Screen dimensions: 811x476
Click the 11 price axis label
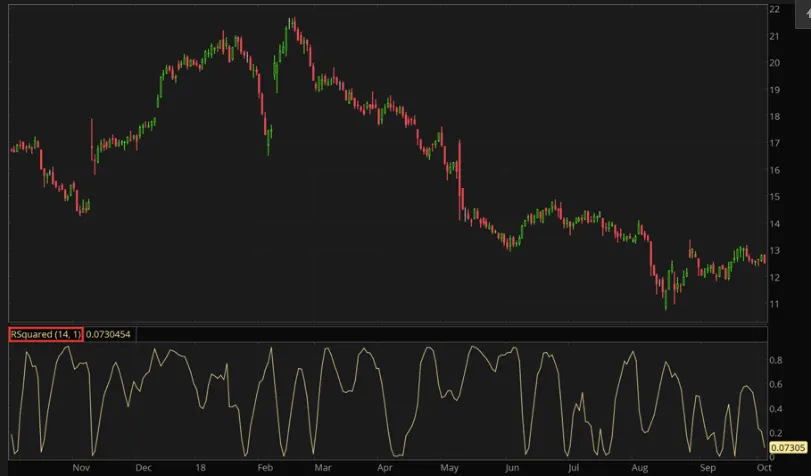[x=774, y=304]
